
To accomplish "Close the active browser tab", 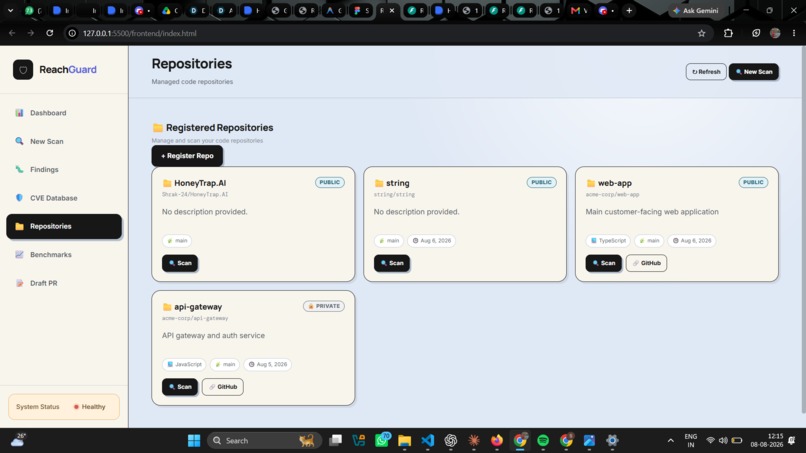I will pyautogui.click(x=392, y=11).
